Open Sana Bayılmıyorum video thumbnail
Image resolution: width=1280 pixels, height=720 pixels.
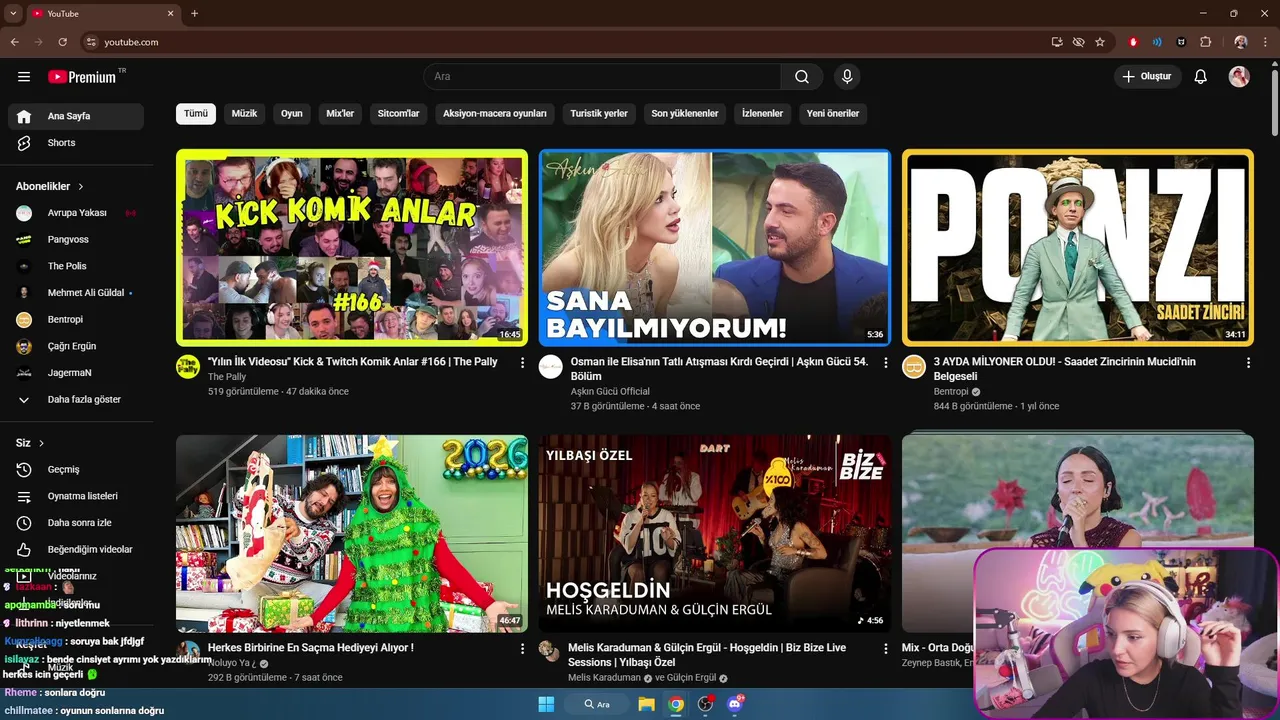click(715, 247)
